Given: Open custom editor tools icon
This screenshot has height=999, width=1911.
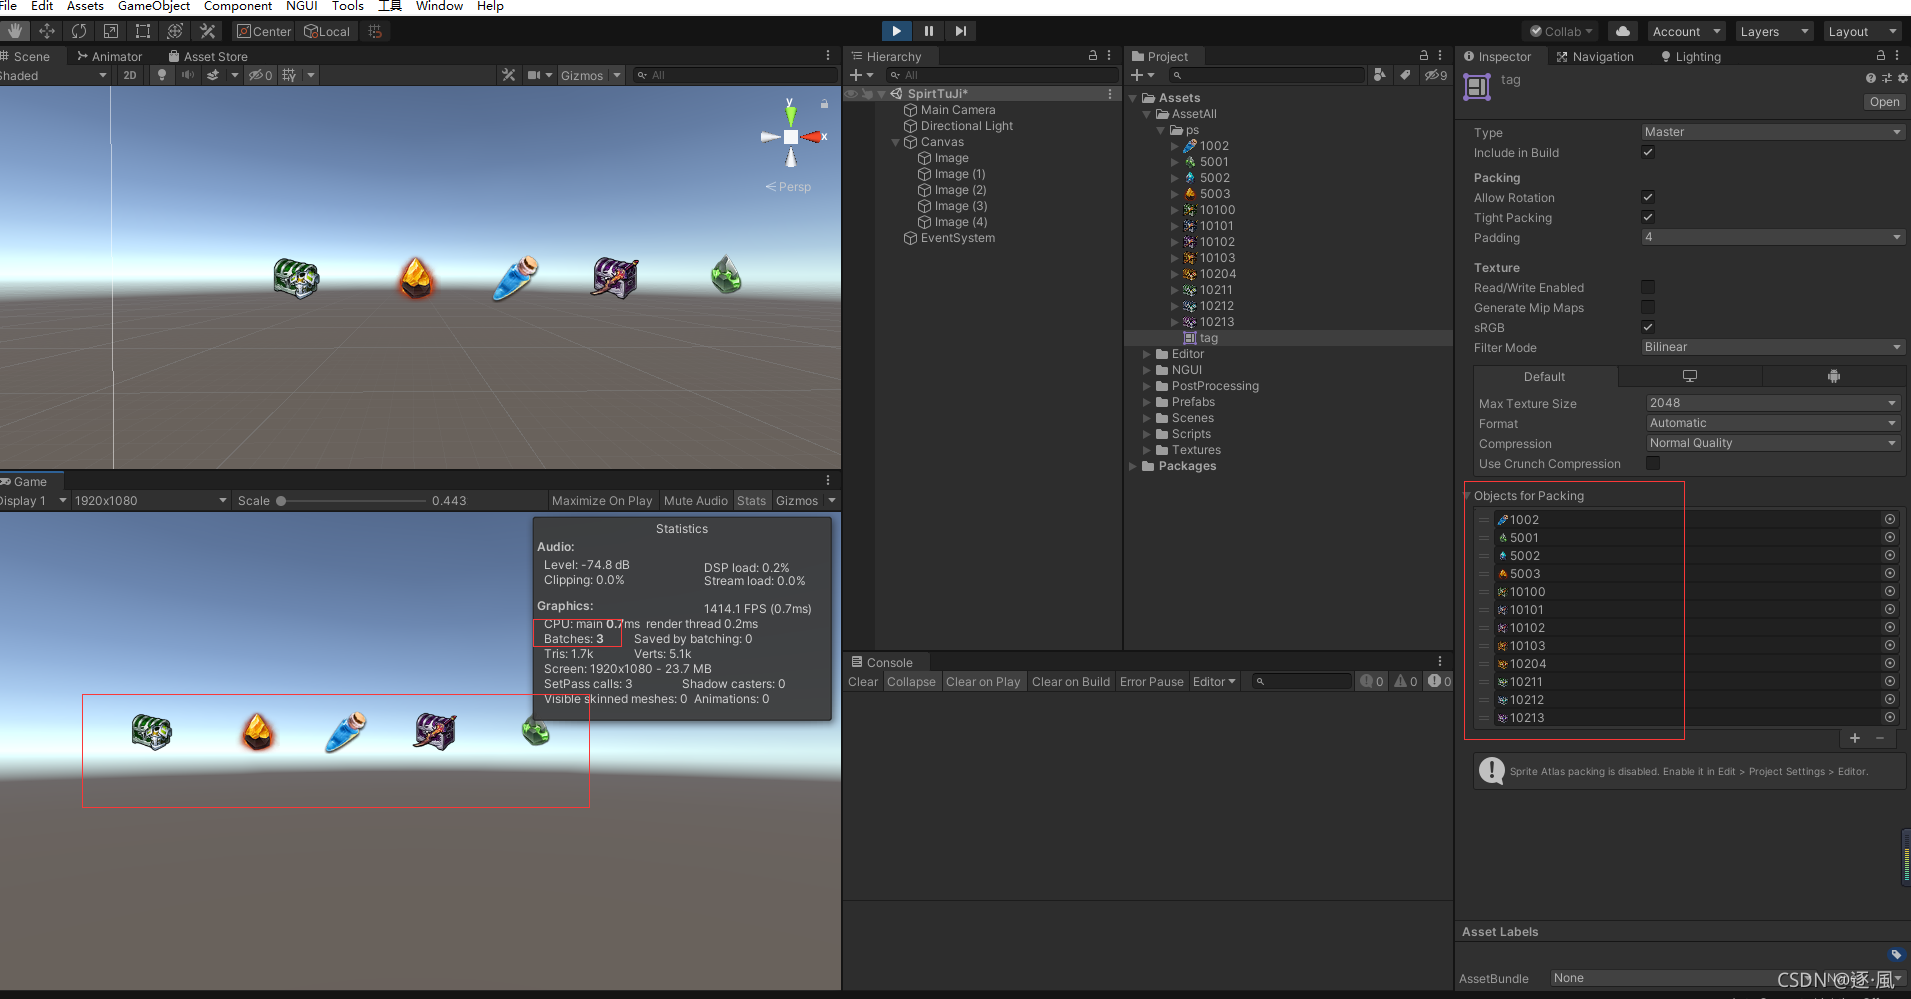Looking at the screenshot, I should tap(207, 31).
